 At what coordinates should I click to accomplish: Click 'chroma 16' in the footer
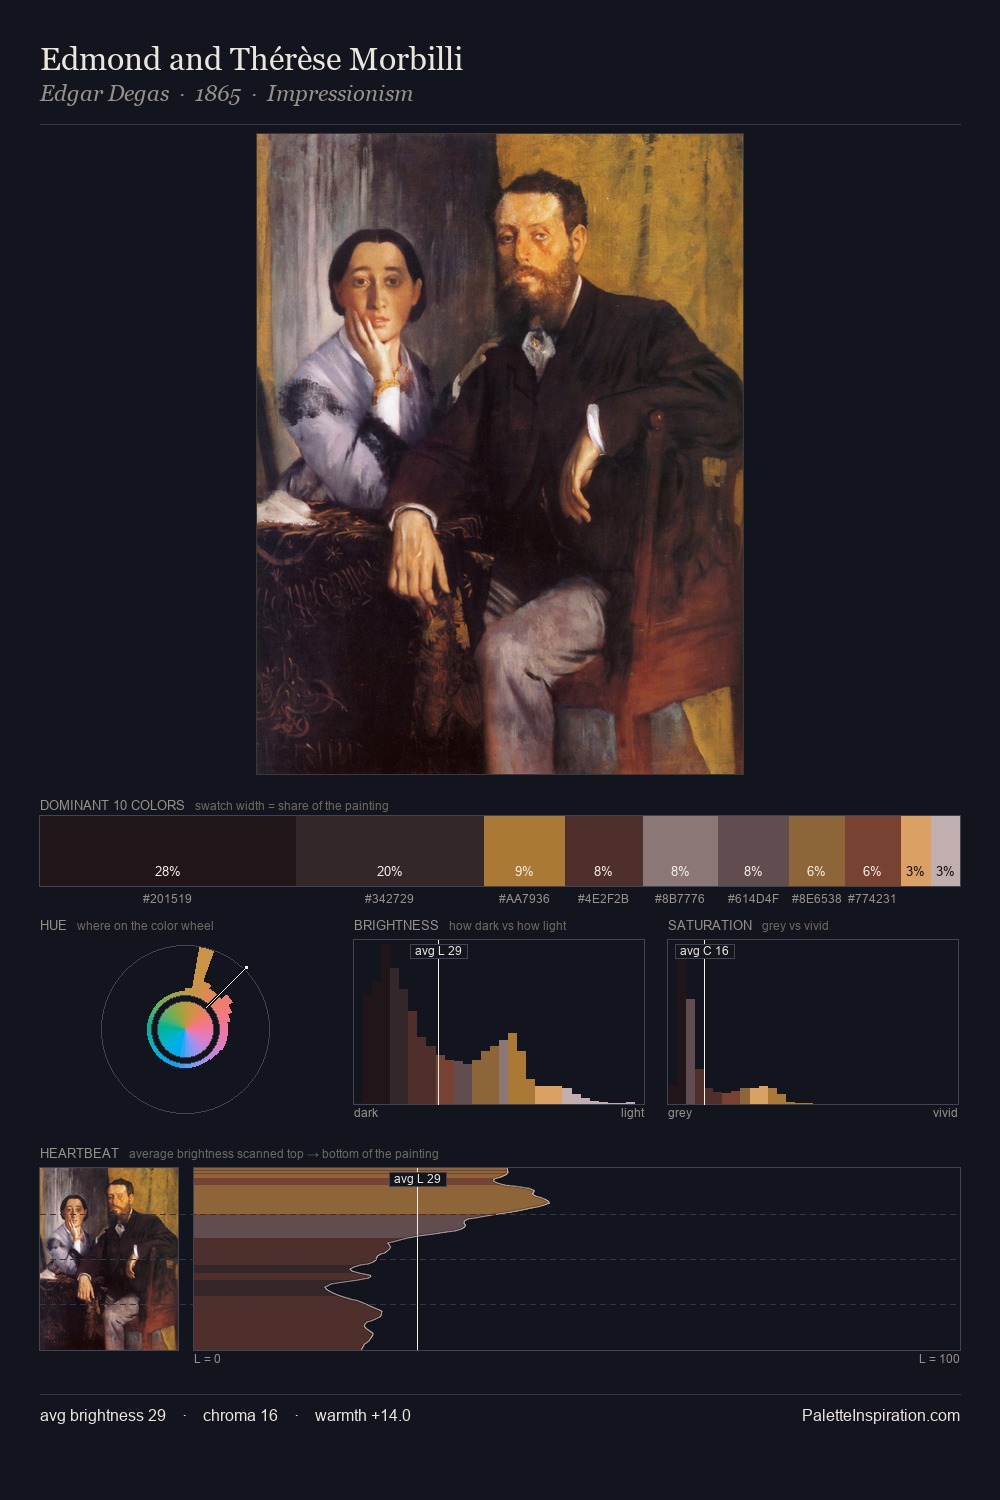pyautogui.click(x=240, y=1416)
